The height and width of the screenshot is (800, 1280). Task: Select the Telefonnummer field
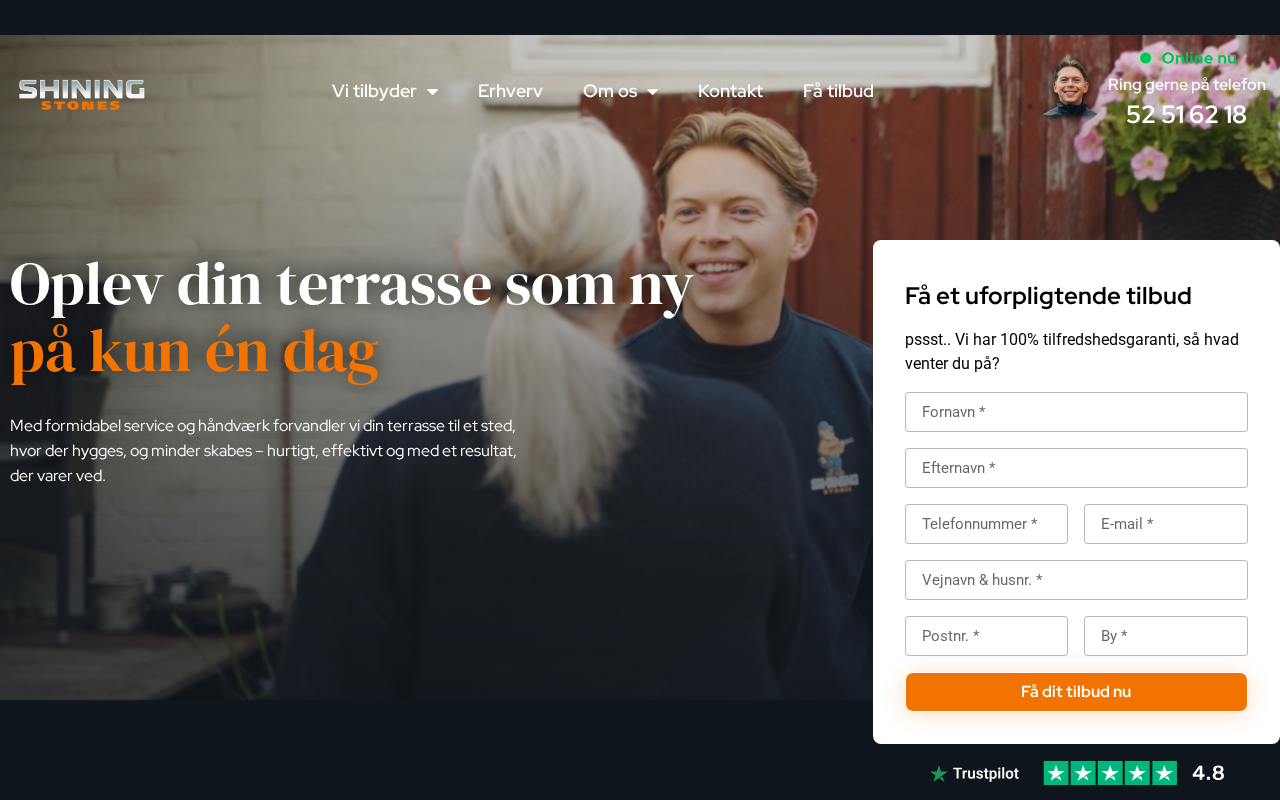point(986,524)
